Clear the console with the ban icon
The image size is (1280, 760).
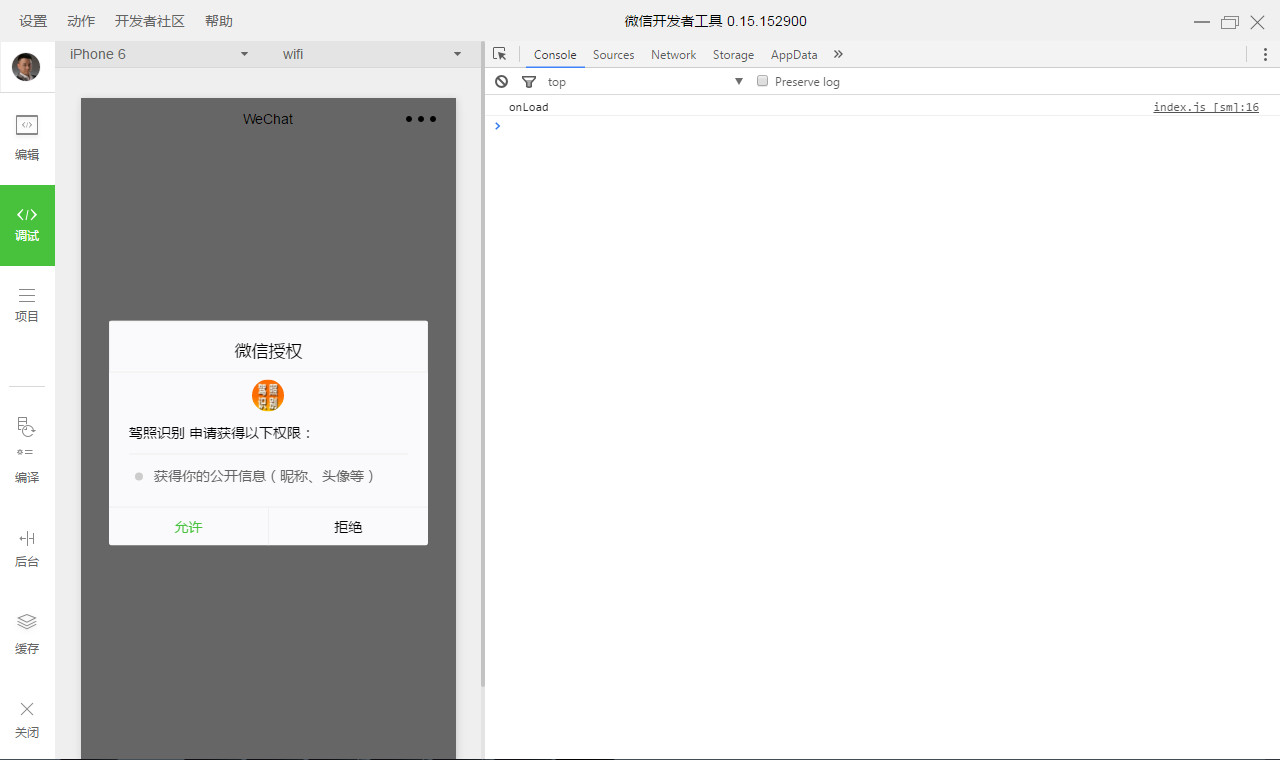point(501,82)
